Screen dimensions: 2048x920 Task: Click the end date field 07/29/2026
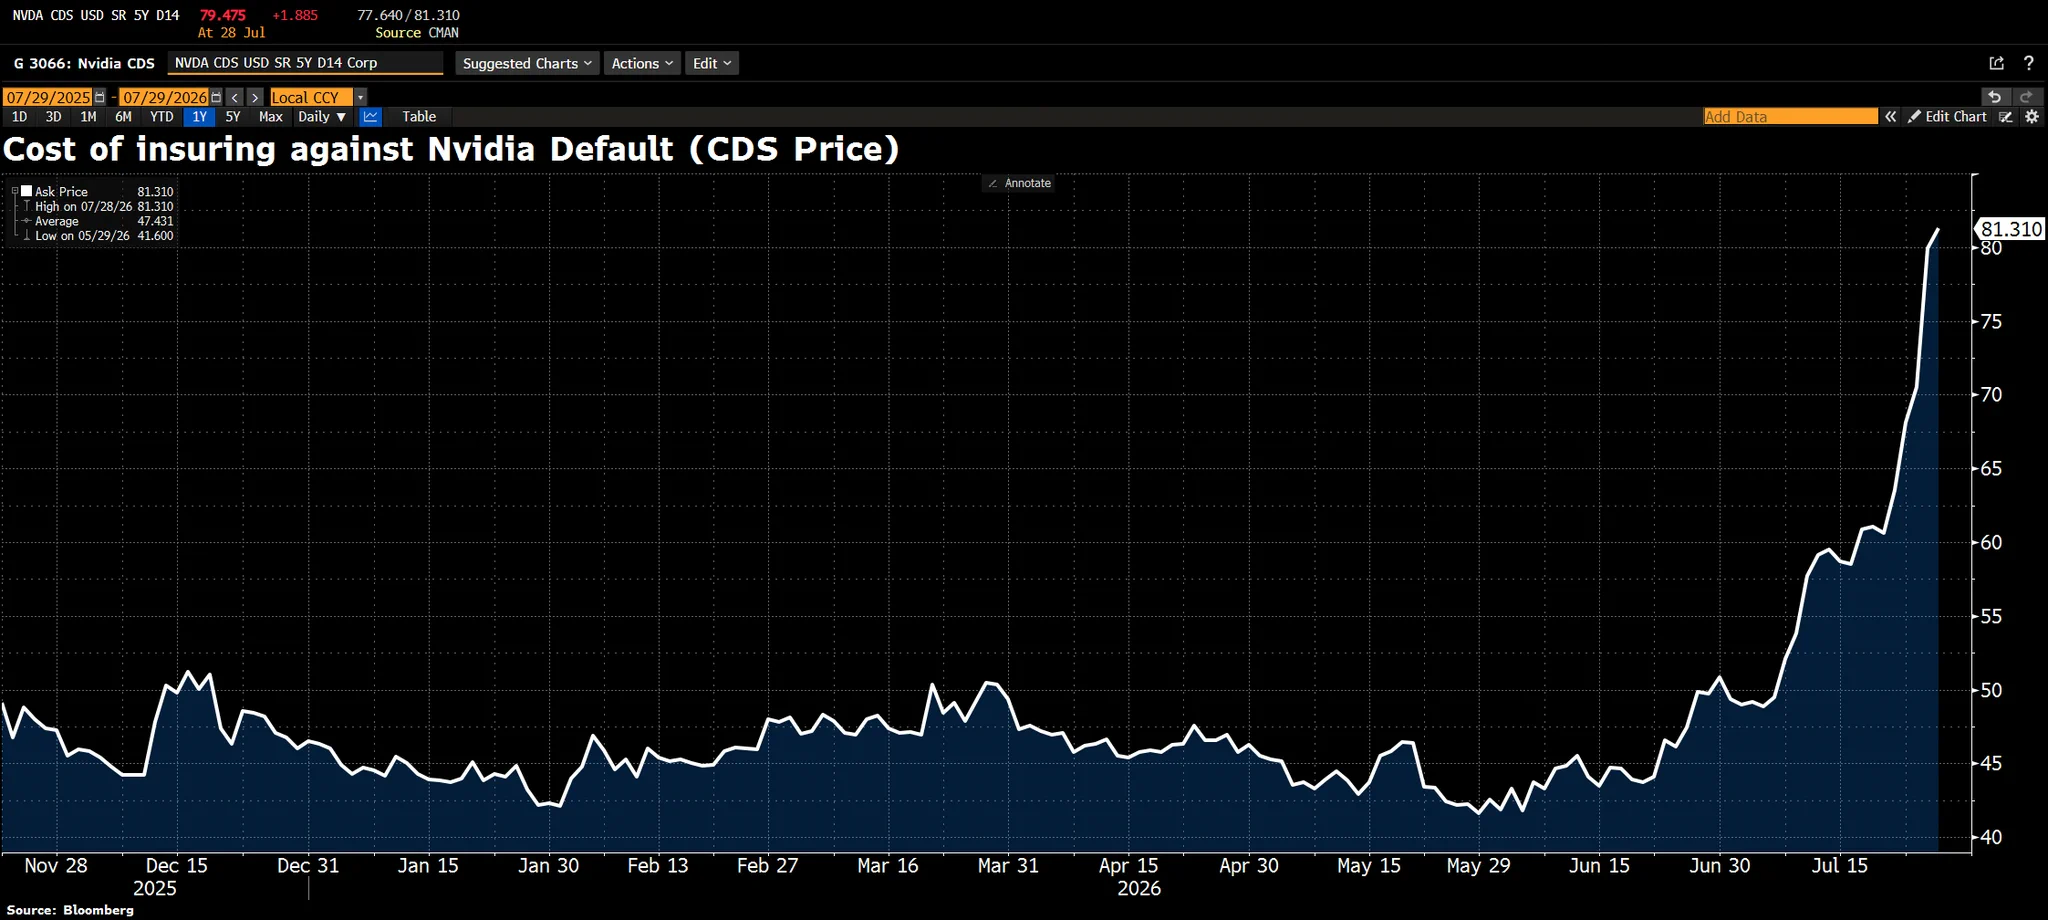pyautogui.click(x=165, y=97)
